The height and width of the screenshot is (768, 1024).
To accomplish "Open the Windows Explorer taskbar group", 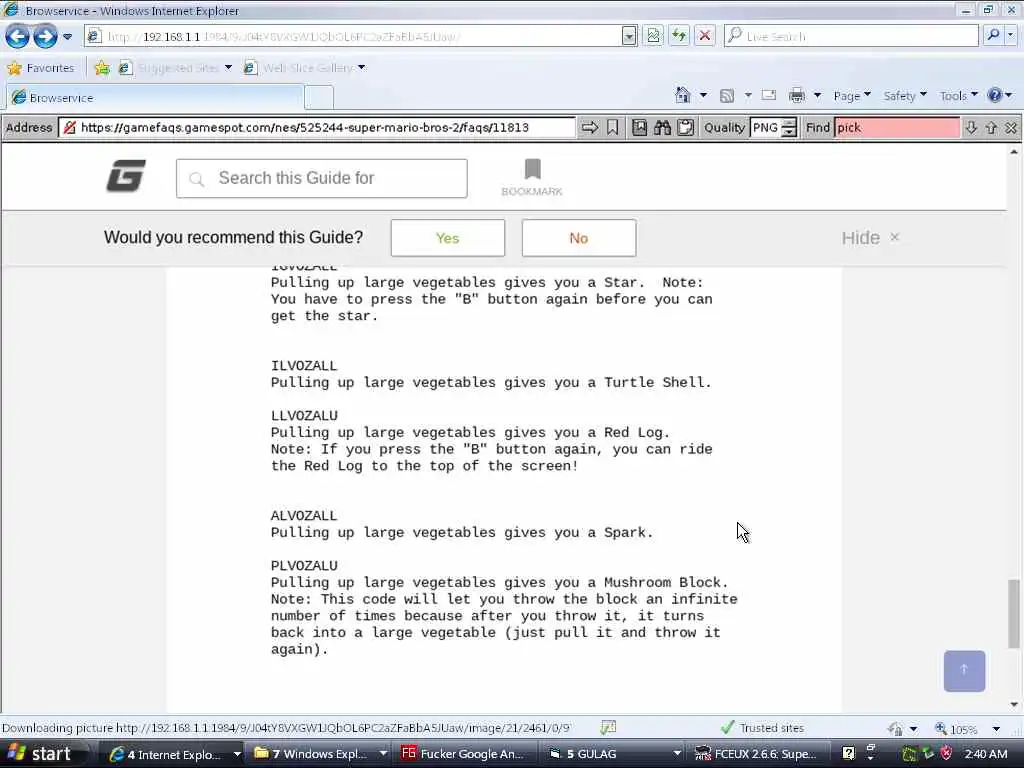I will click(320, 754).
